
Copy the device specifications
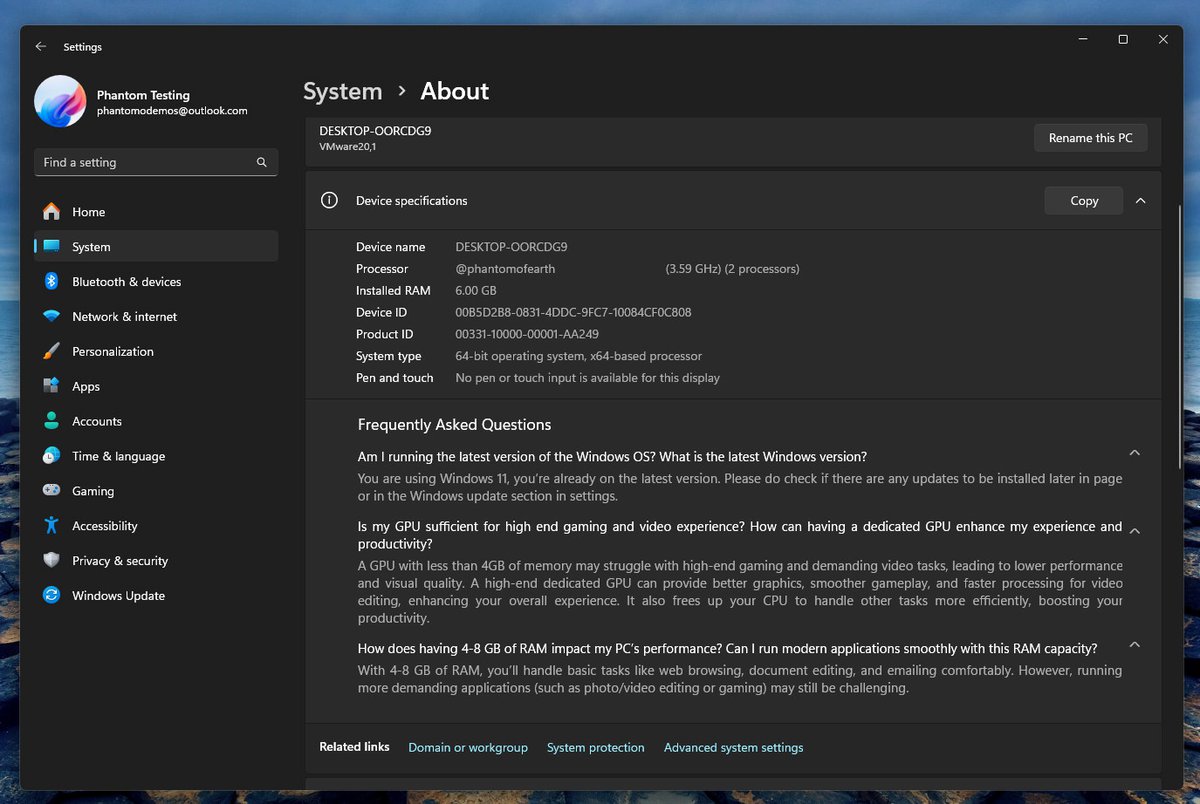[1083, 201]
